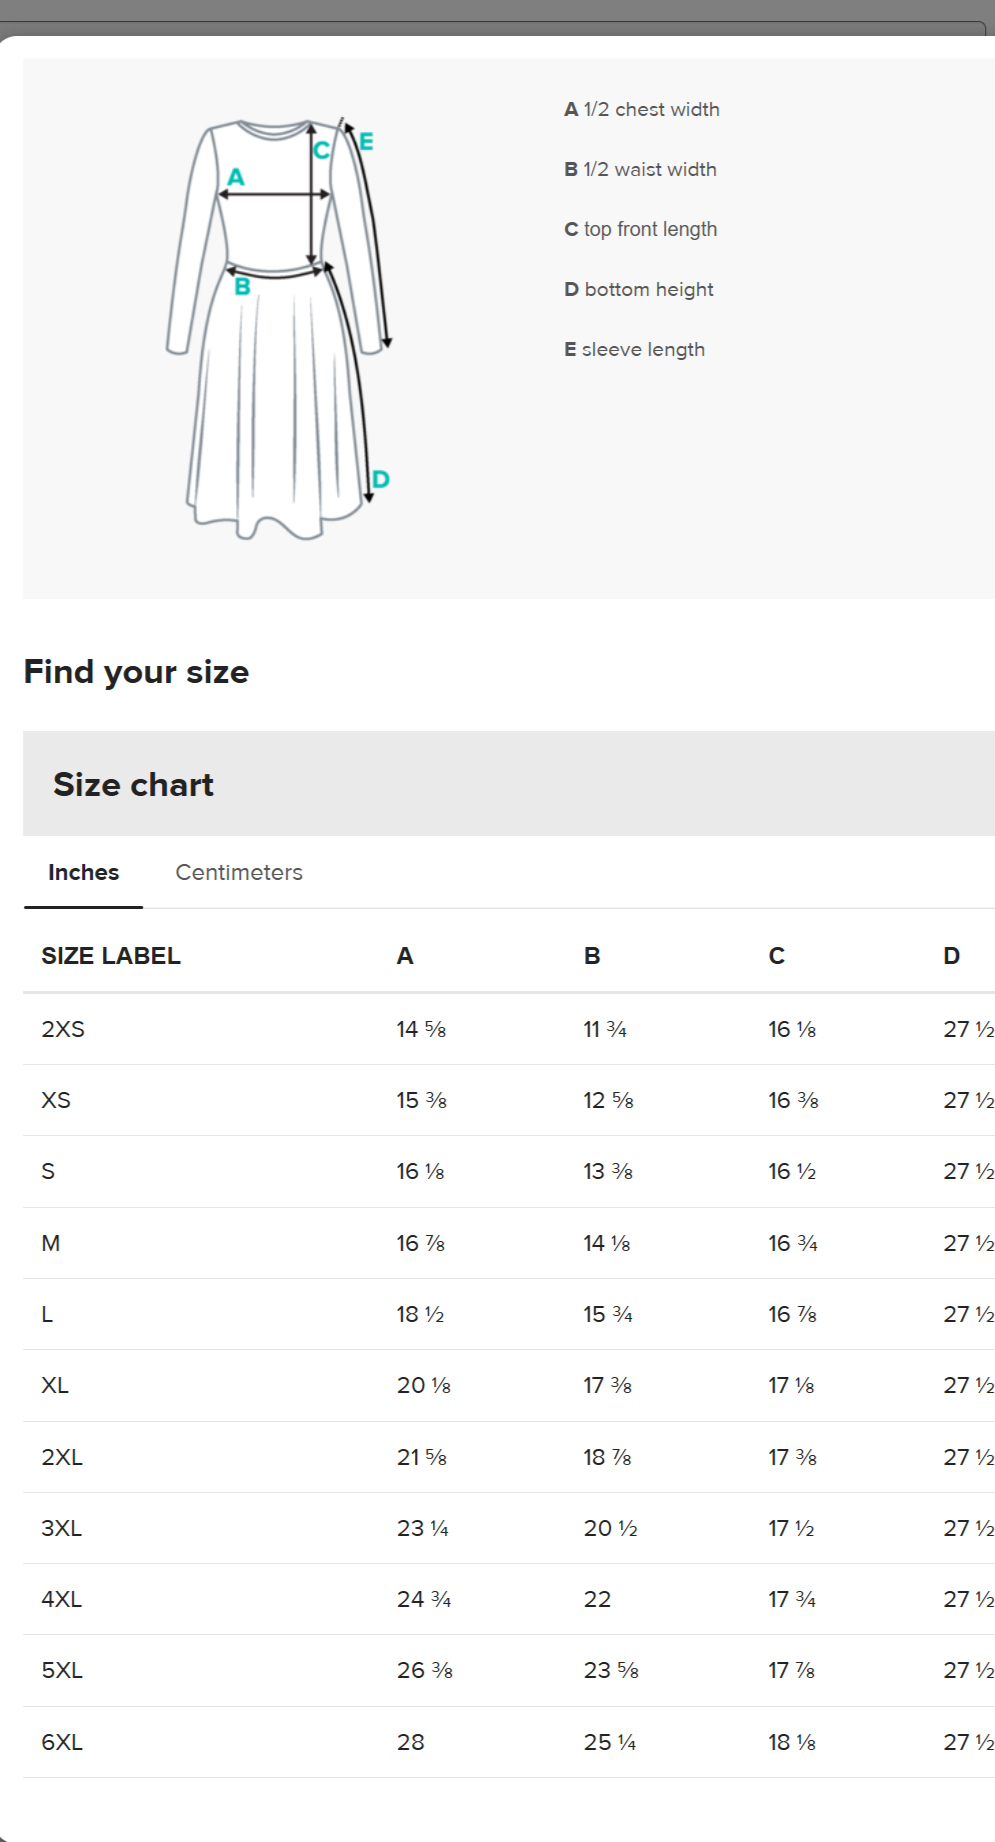The width and height of the screenshot is (995, 1842).
Task: Click the teal A marker on dress diagram
Action: coord(236,177)
